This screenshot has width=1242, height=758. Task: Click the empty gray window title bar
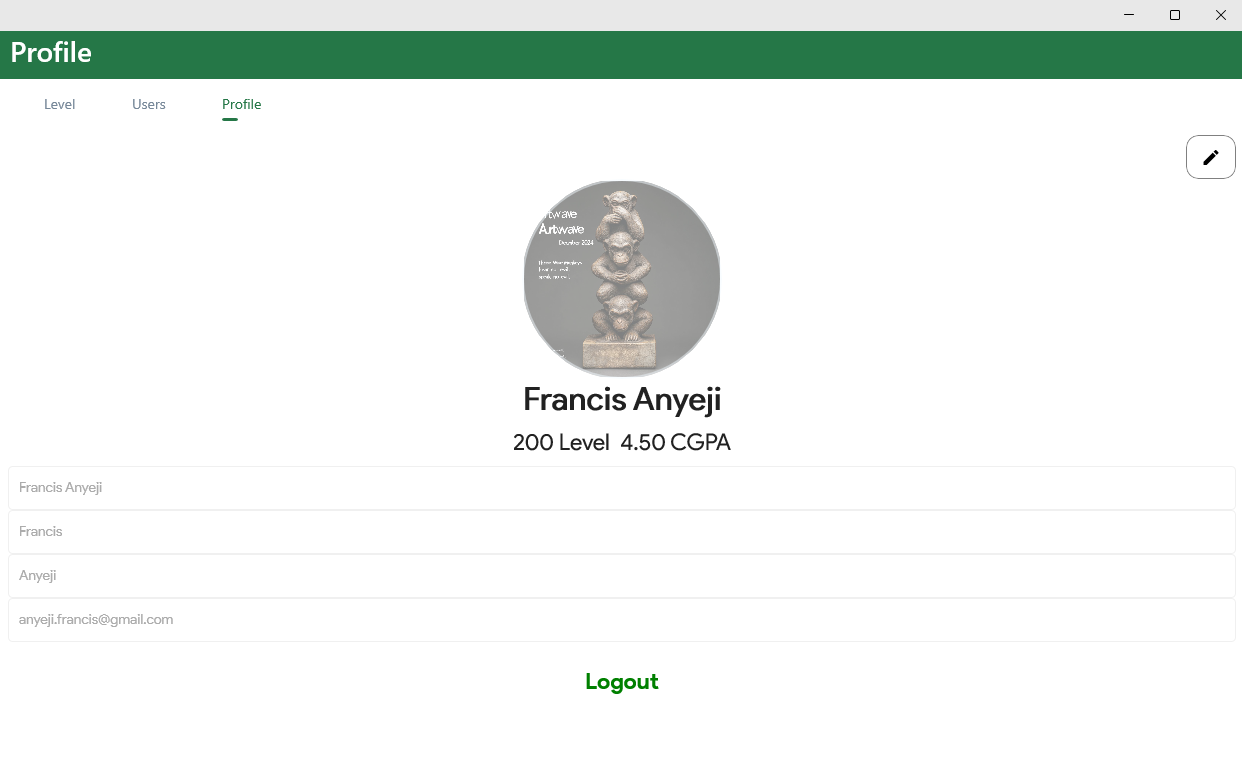tap(550, 15)
